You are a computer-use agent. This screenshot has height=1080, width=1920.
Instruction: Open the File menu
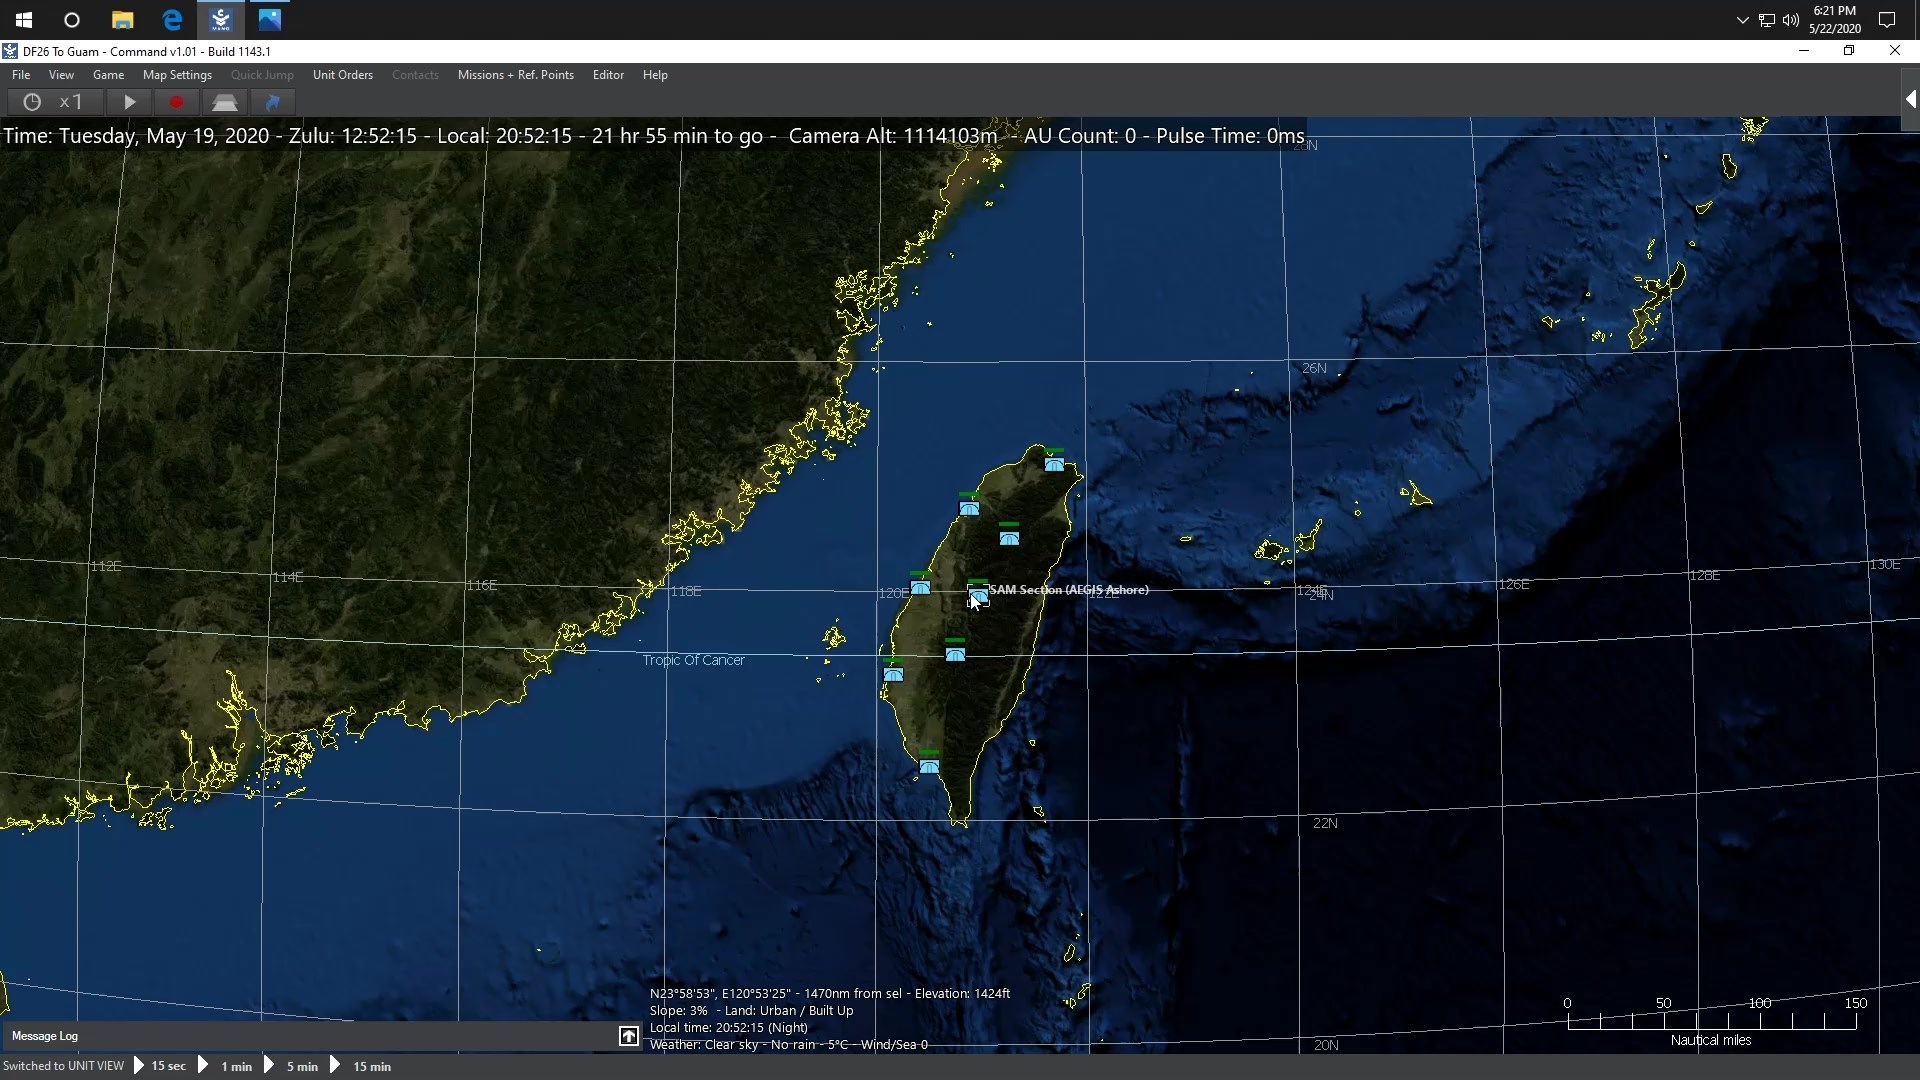(x=21, y=75)
